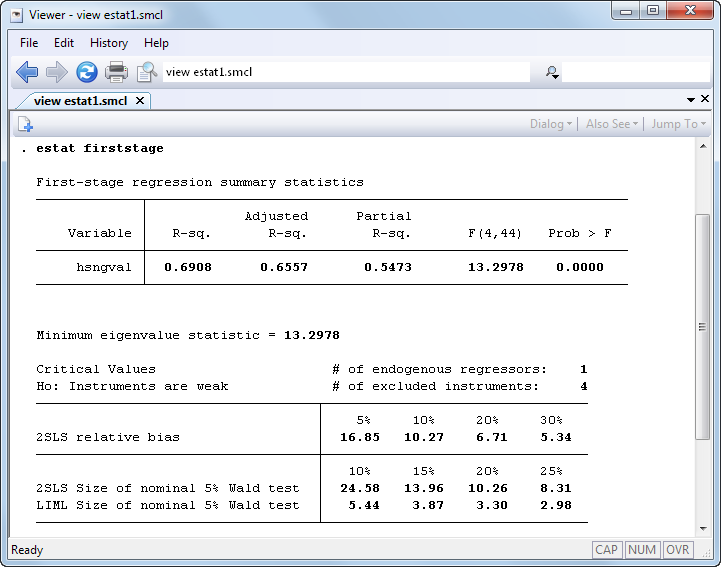Click the Prob > F value 0.0000

pyautogui.click(x=580, y=267)
